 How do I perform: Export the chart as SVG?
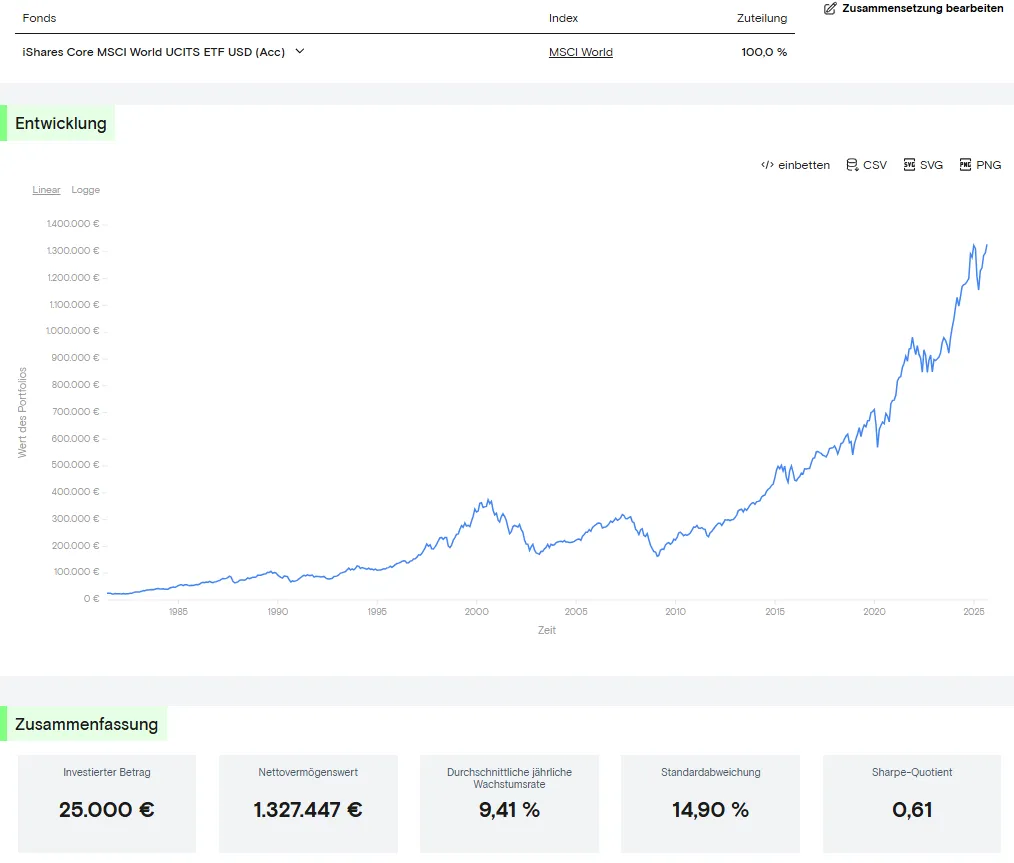923,165
